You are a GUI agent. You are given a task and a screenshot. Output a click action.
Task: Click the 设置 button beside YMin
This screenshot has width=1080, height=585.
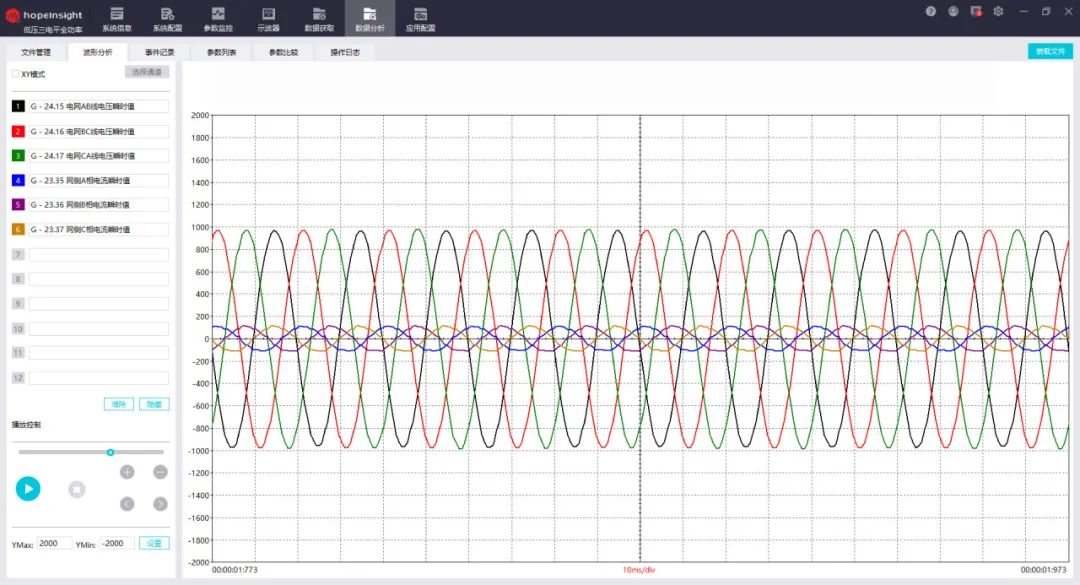click(x=154, y=543)
